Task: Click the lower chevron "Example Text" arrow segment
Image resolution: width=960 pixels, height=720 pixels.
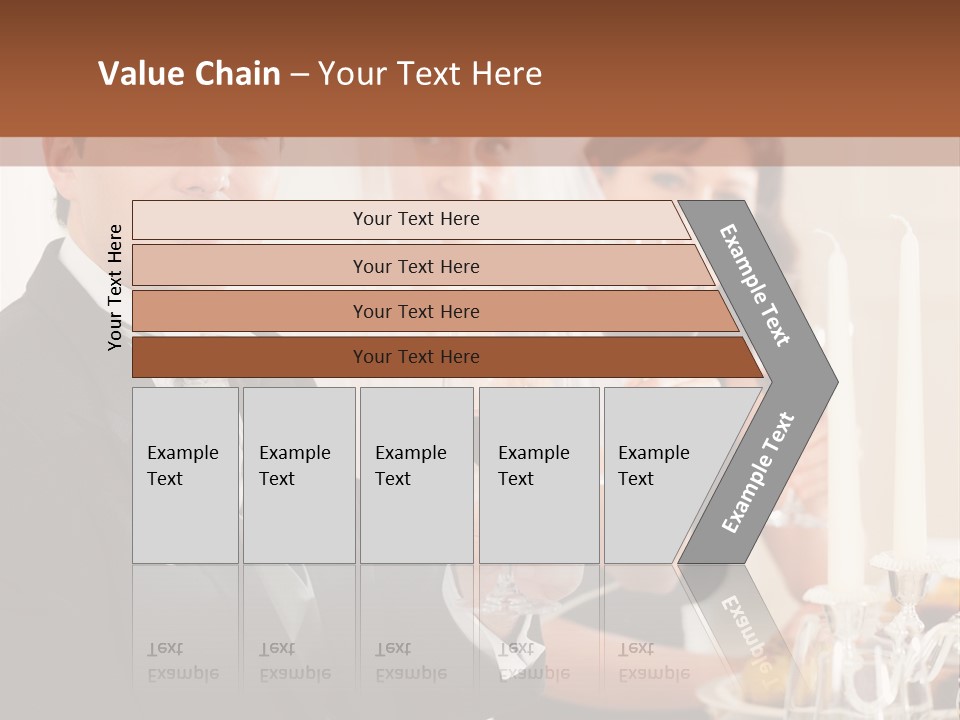Action: tap(758, 473)
